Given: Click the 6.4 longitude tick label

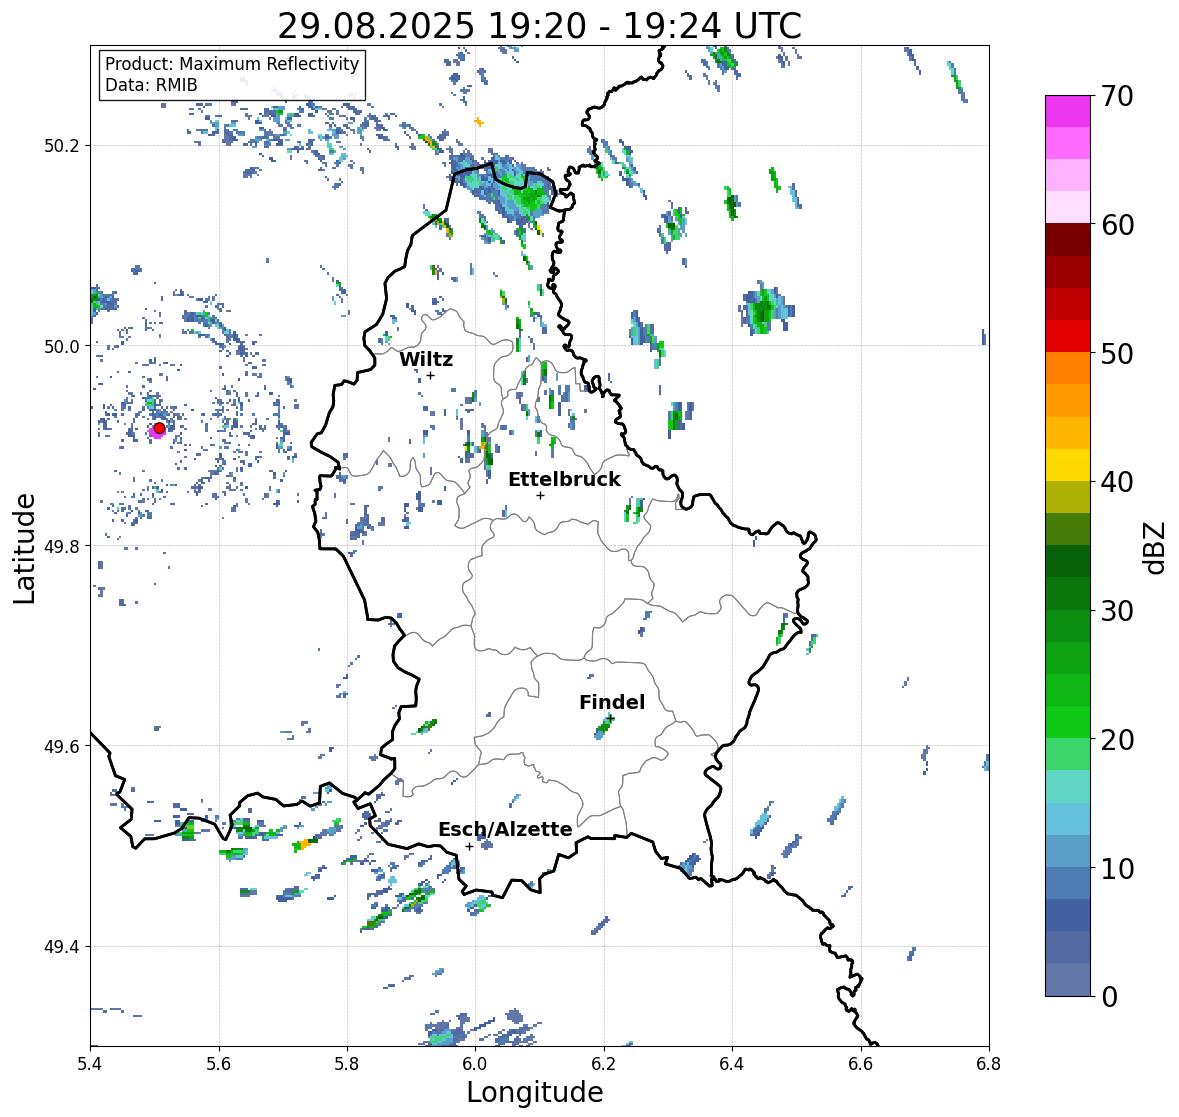Looking at the screenshot, I should [732, 1064].
